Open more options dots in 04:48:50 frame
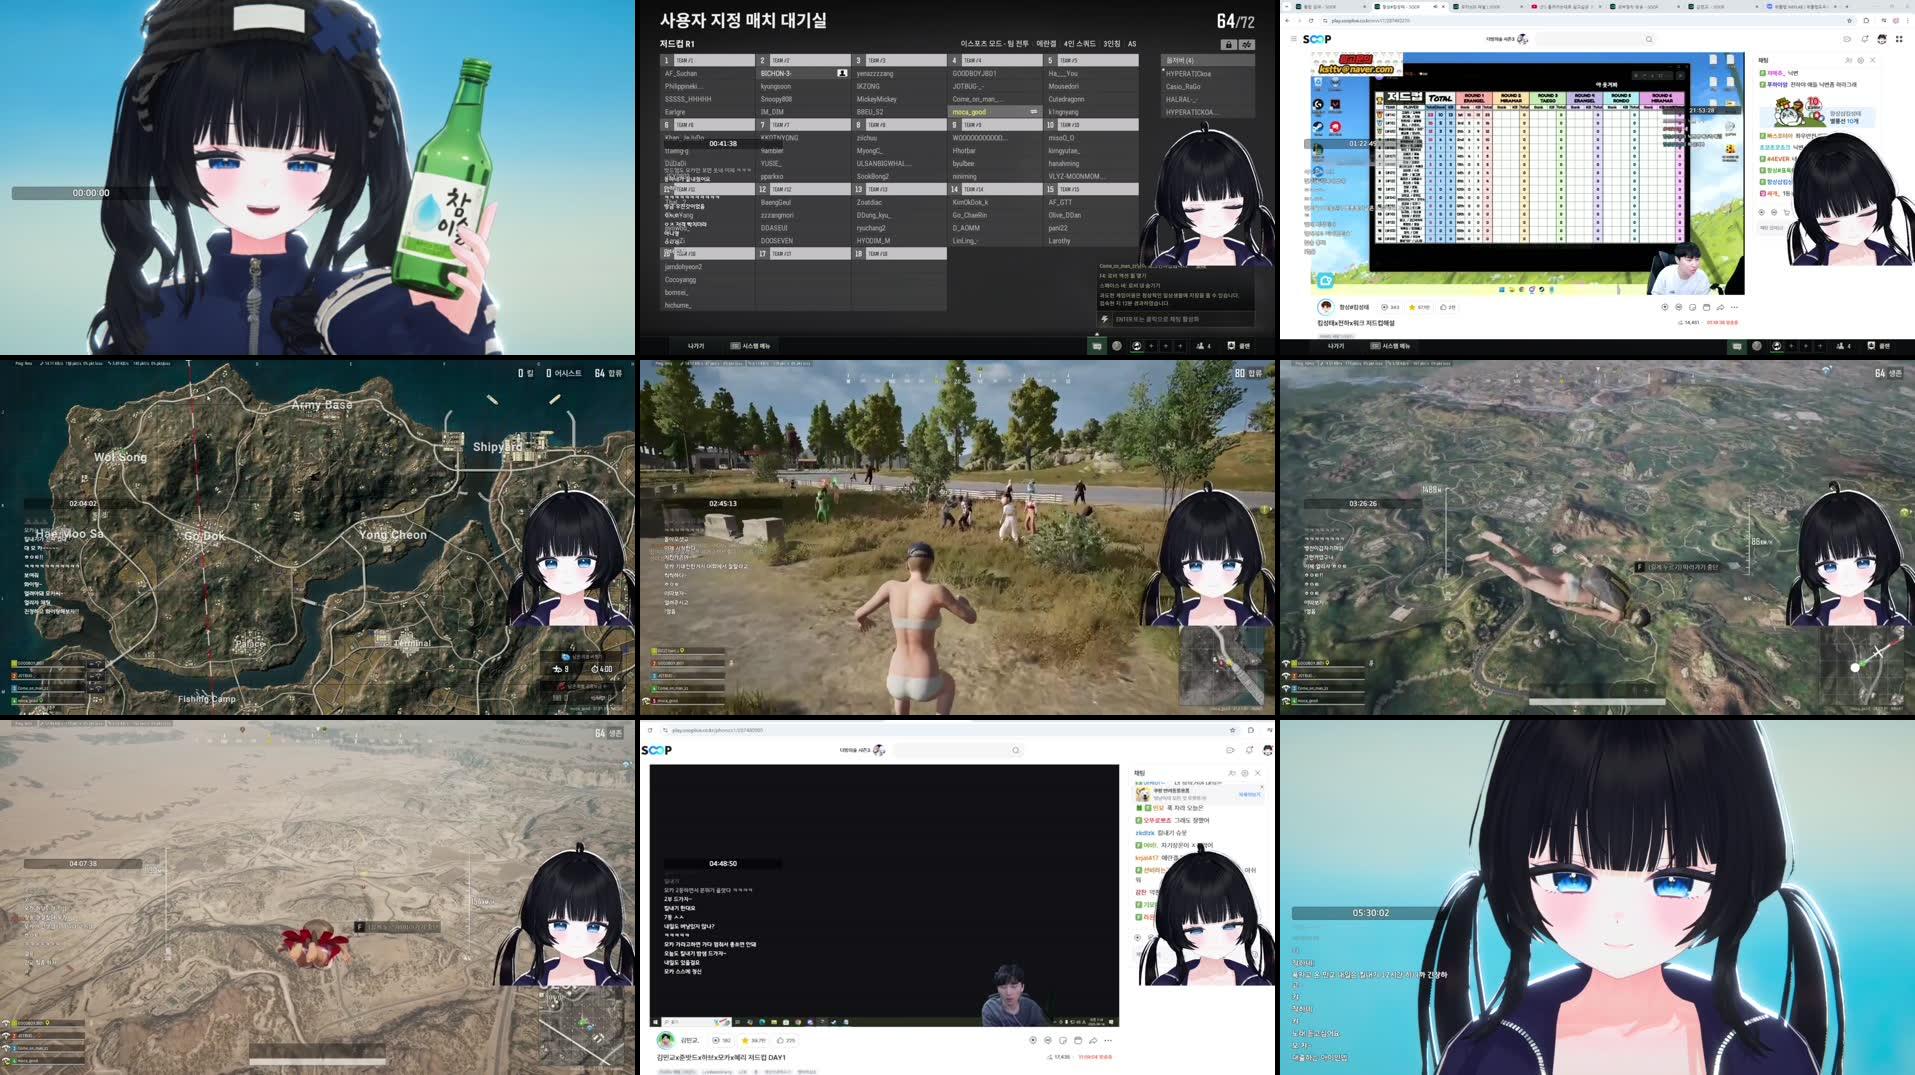 (x=1108, y=1040)
